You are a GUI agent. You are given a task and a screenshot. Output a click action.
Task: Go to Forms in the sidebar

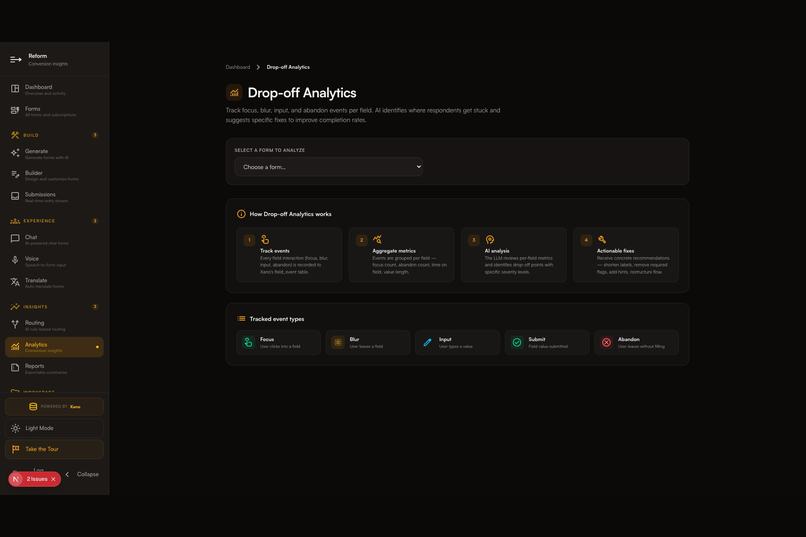54,111
